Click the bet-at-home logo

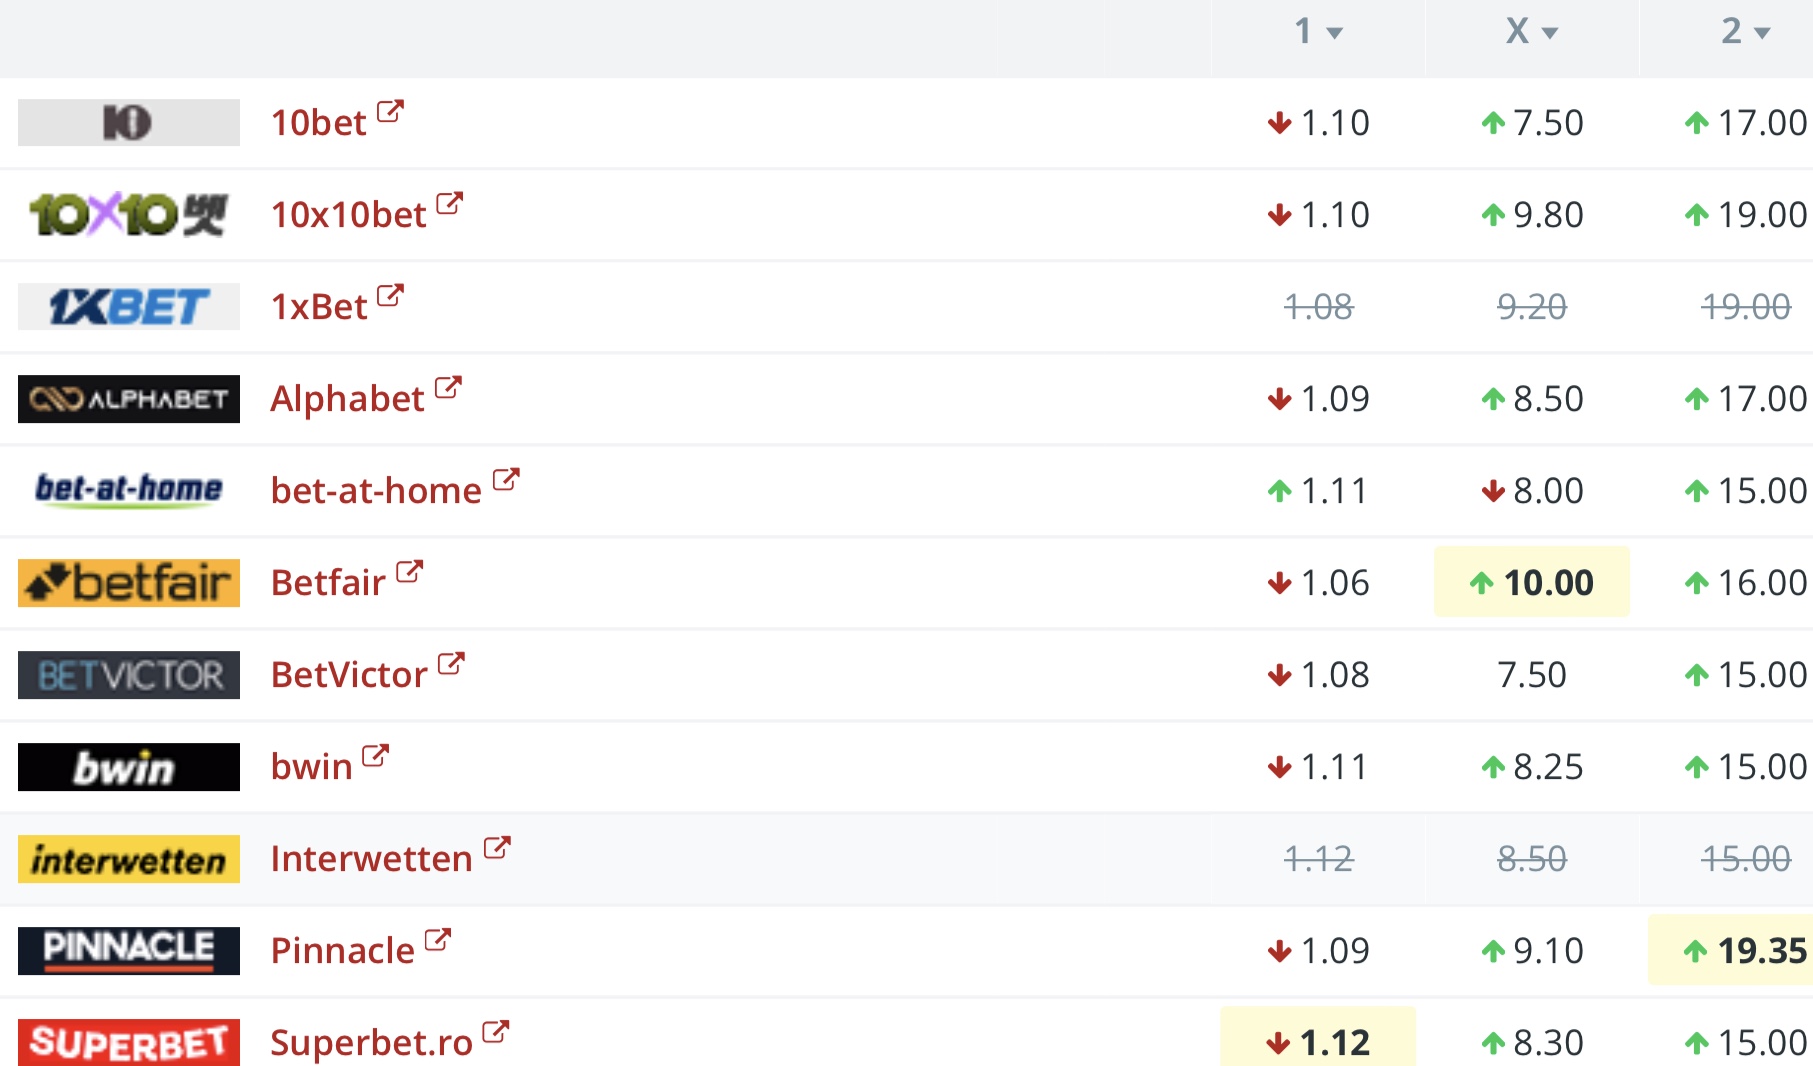129,490
